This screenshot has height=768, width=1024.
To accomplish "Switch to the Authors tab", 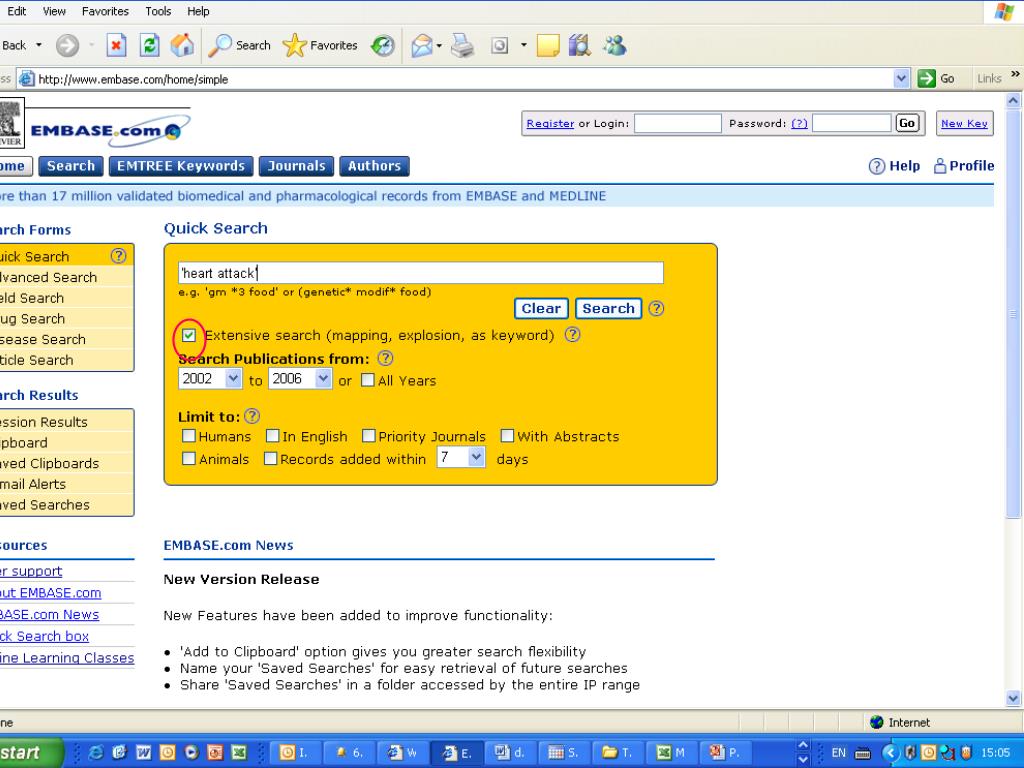I will pyautogui.click(x=374, y=166).
